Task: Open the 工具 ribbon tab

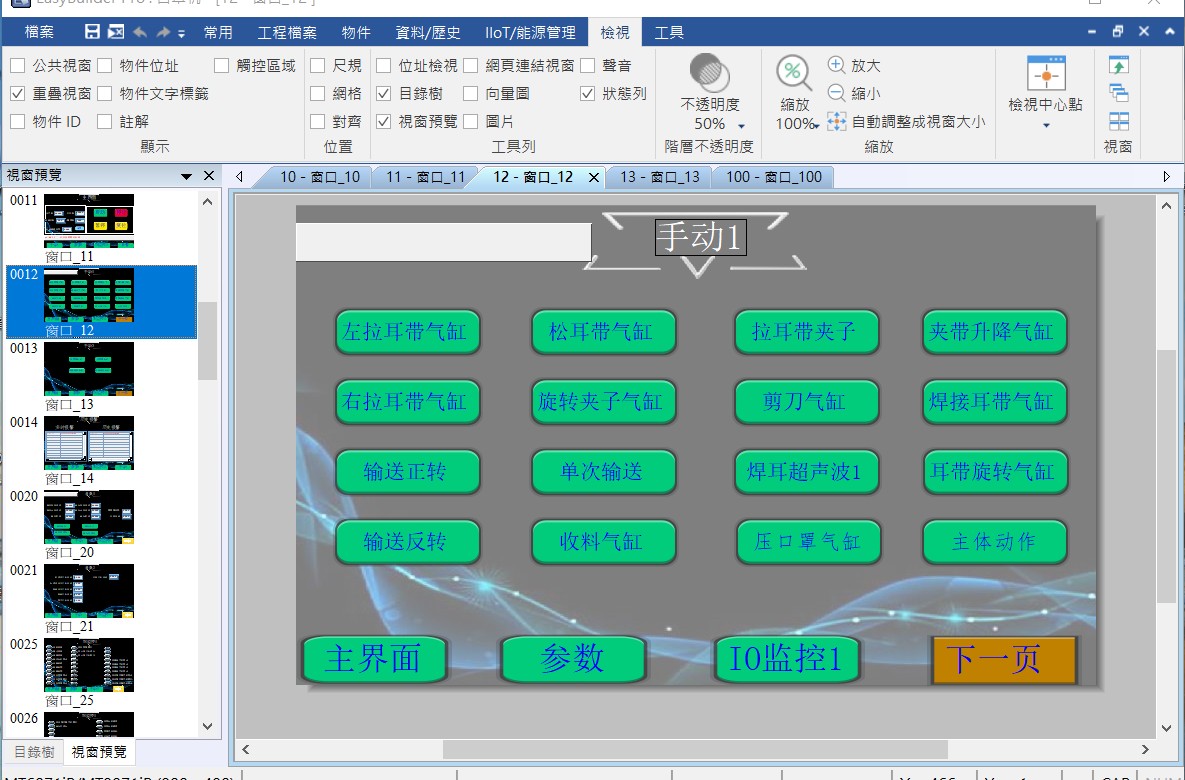Action: [669, 32]
